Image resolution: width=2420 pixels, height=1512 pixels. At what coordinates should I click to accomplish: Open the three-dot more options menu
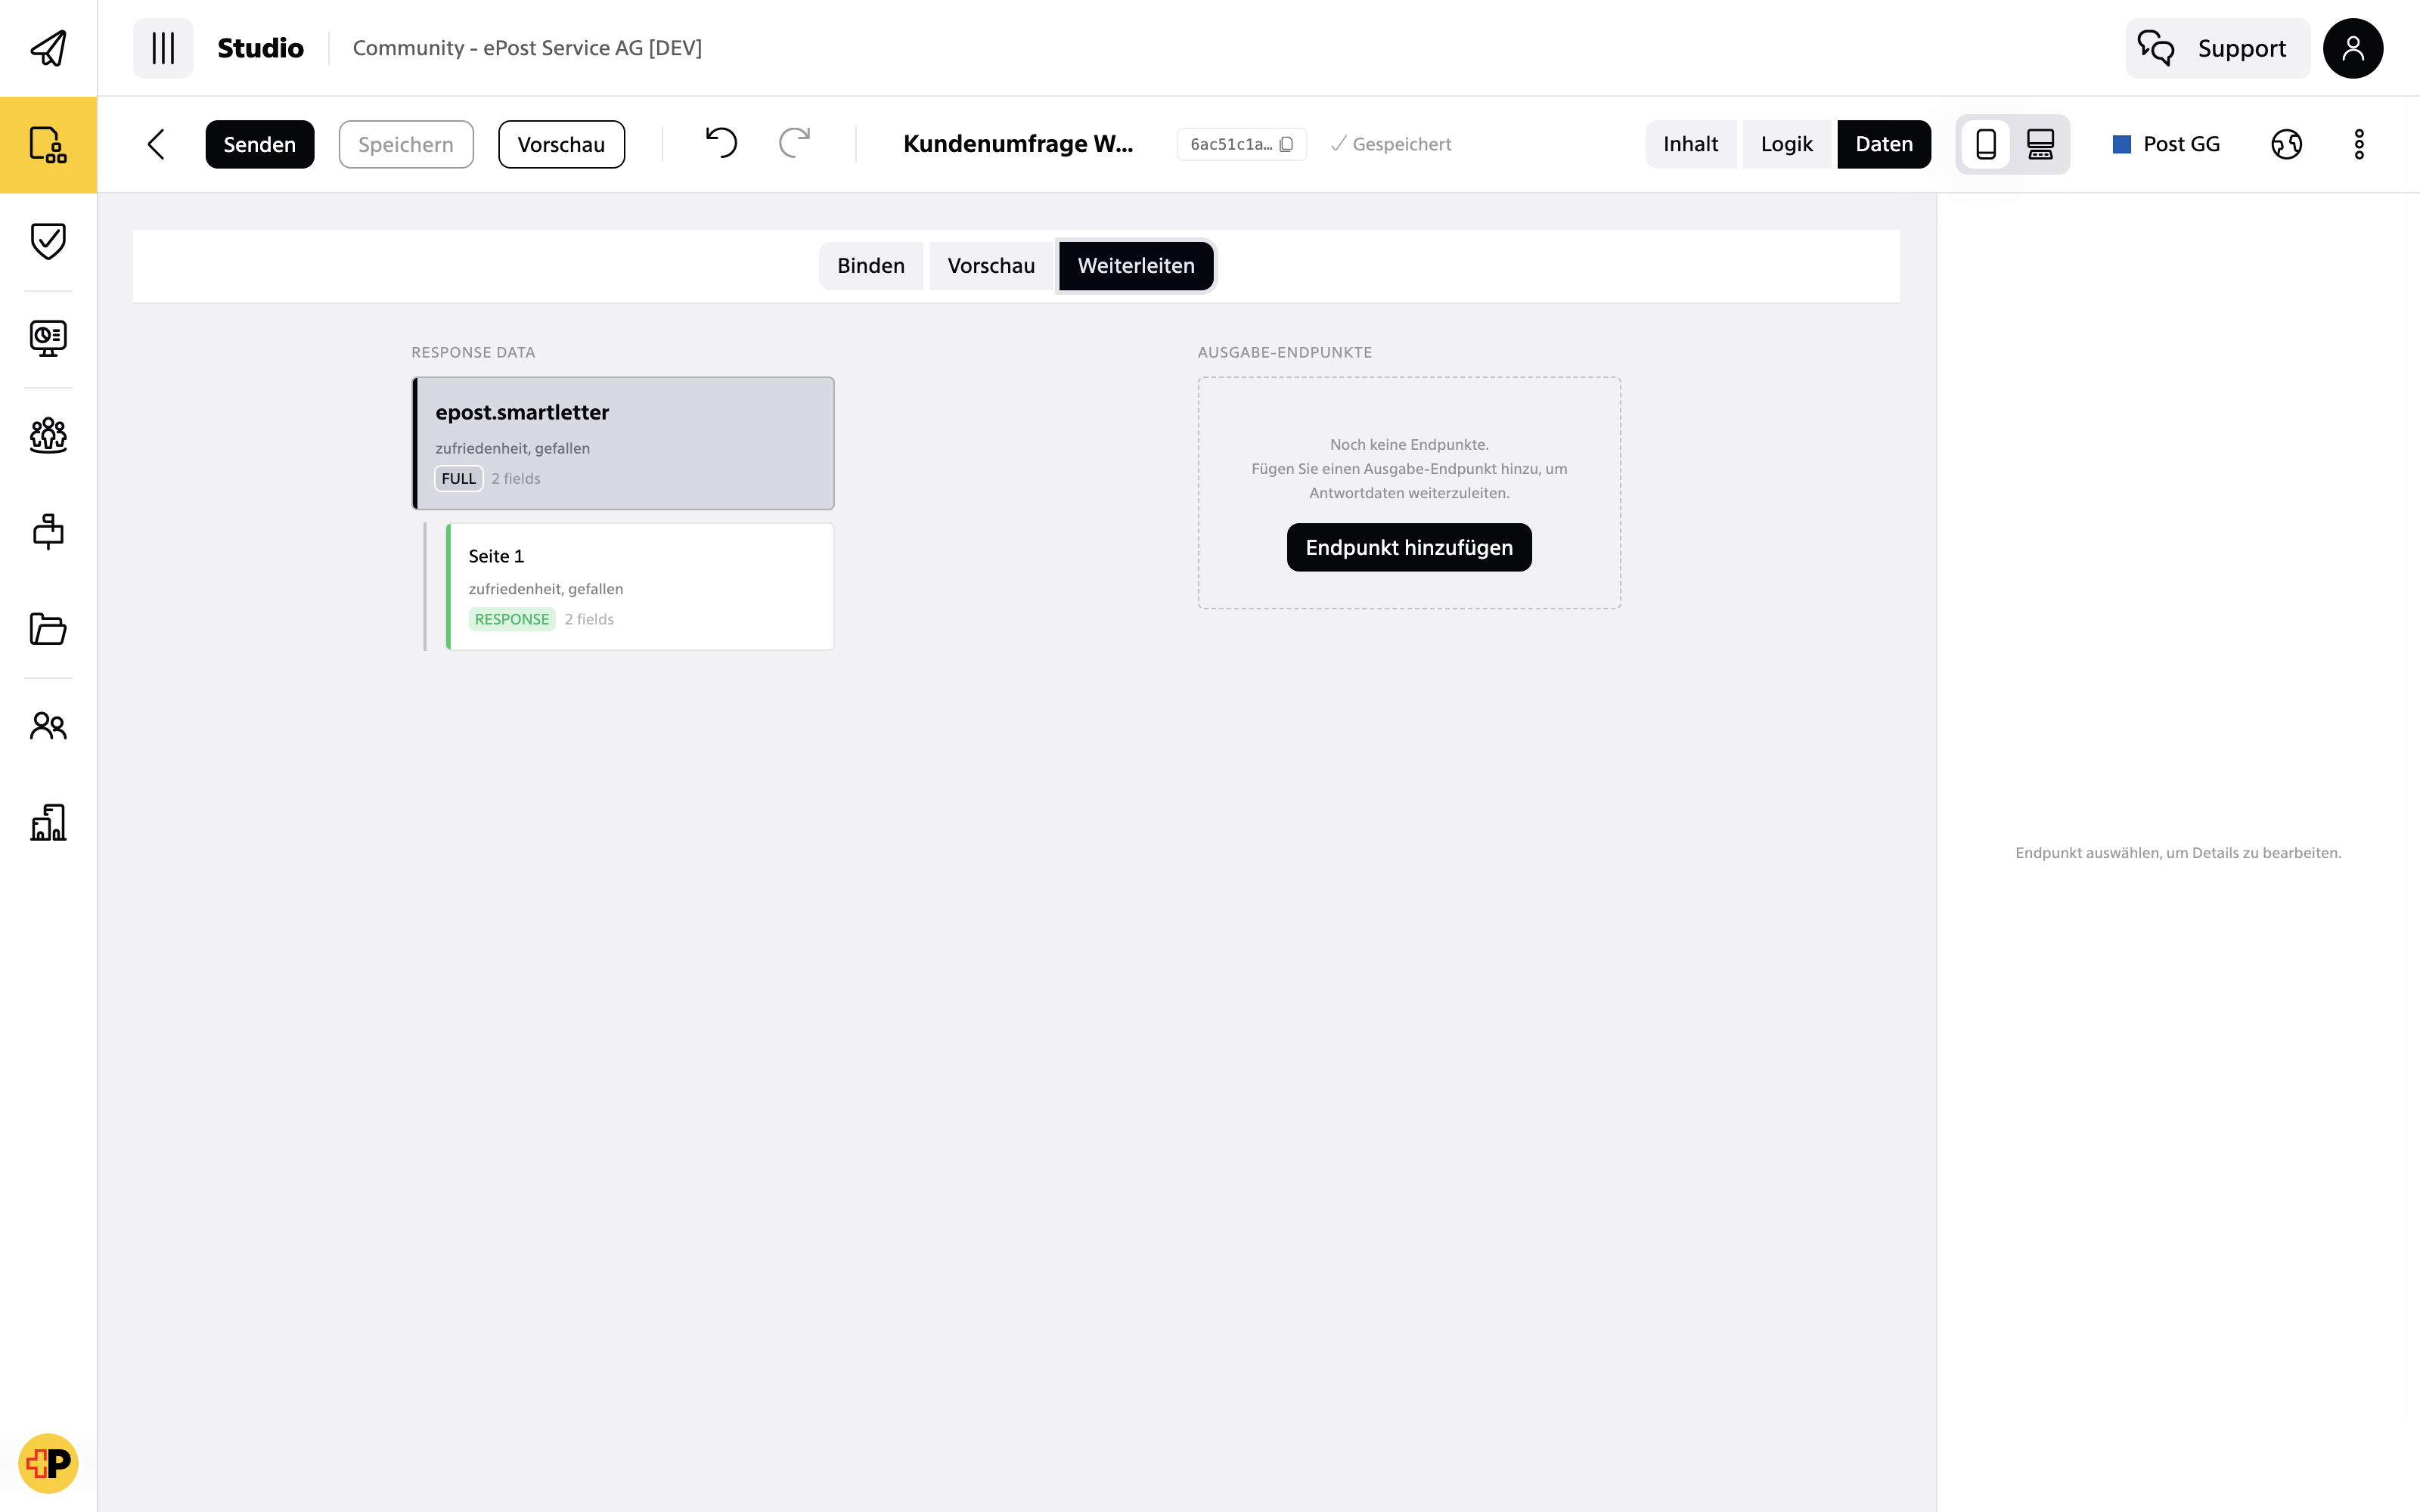(x=2359, y=144)
